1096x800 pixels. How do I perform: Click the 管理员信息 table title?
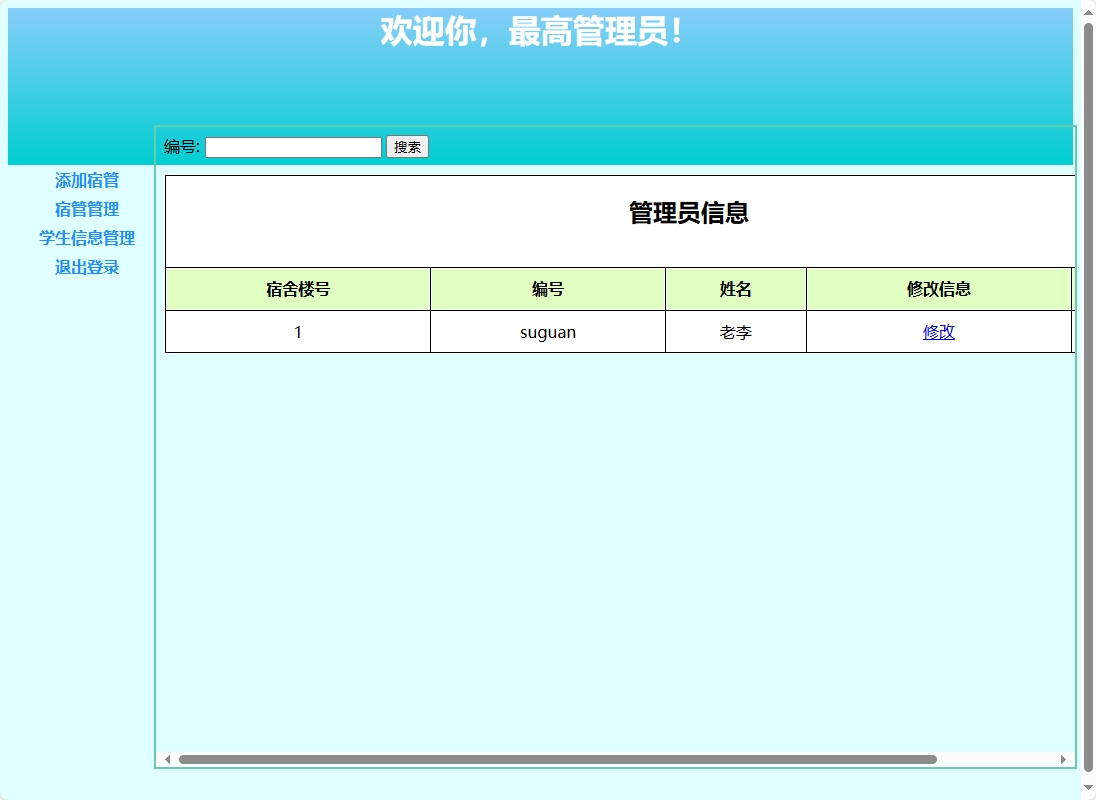(x=688, y=213)
